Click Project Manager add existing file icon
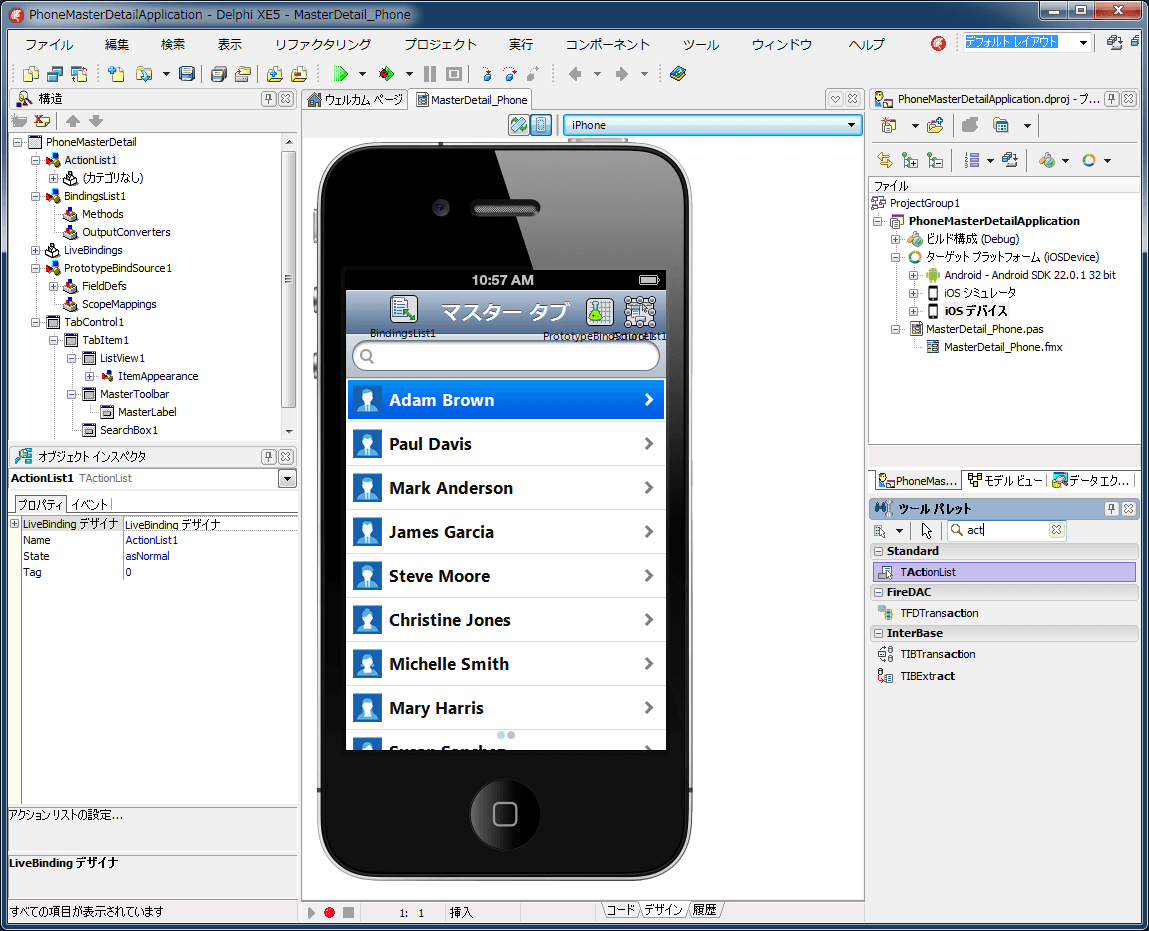The width and height of the screenshot is (1149, 931). point(936,126)
